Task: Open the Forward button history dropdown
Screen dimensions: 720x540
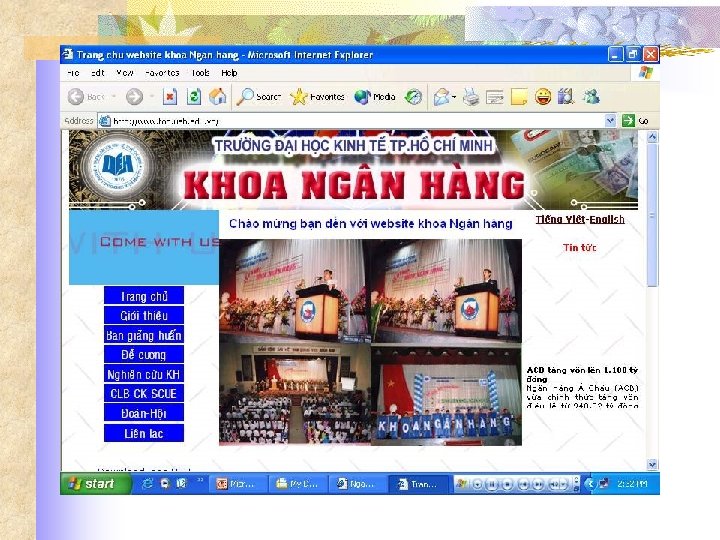Action: point(152,97)
